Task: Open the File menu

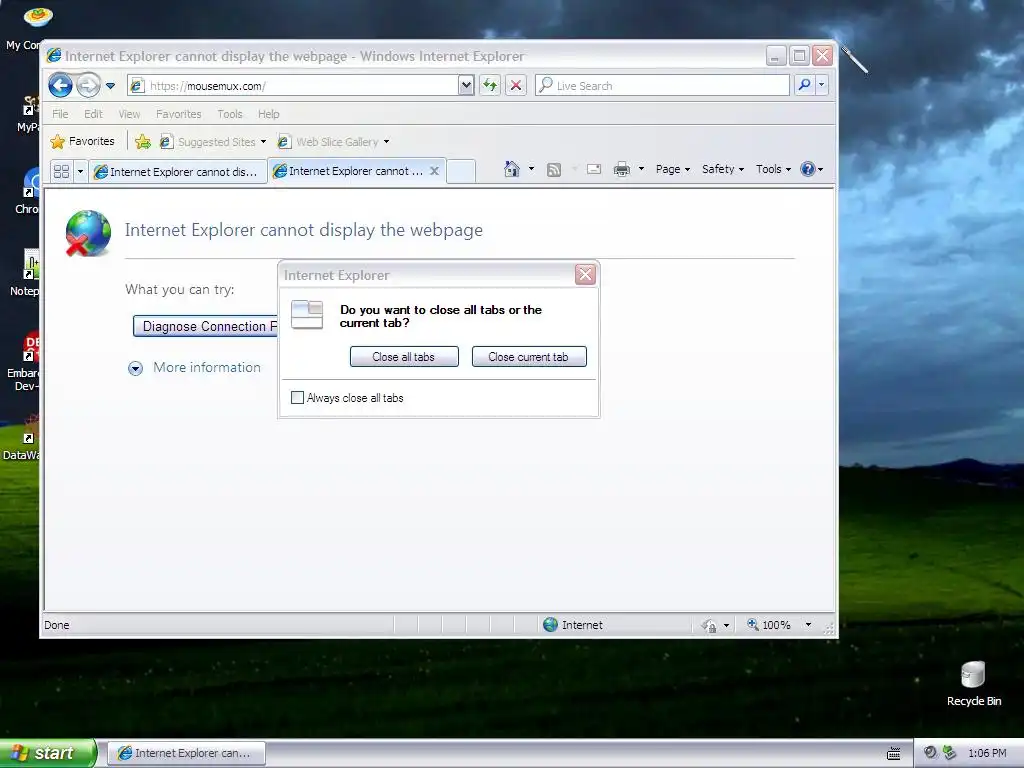Action: [x=60, y=114]
